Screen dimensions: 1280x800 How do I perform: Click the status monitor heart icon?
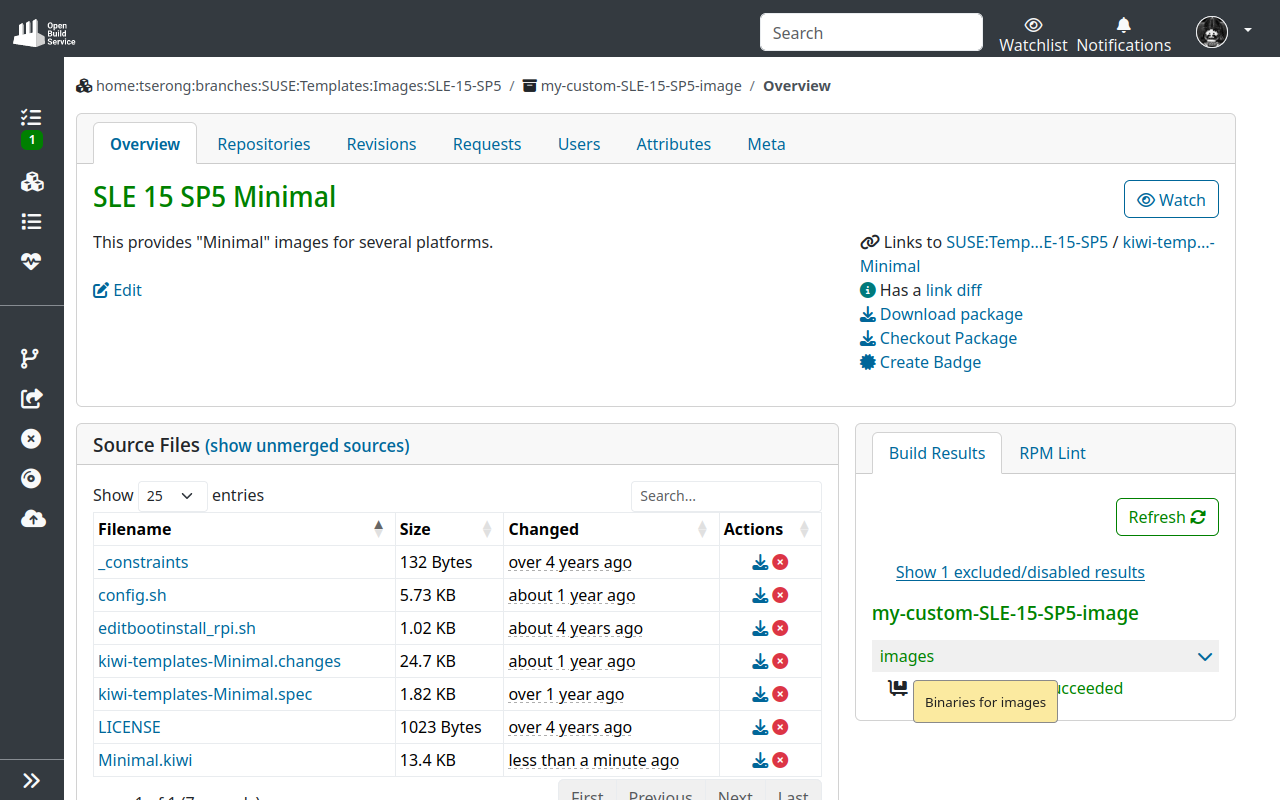(30, 261)
